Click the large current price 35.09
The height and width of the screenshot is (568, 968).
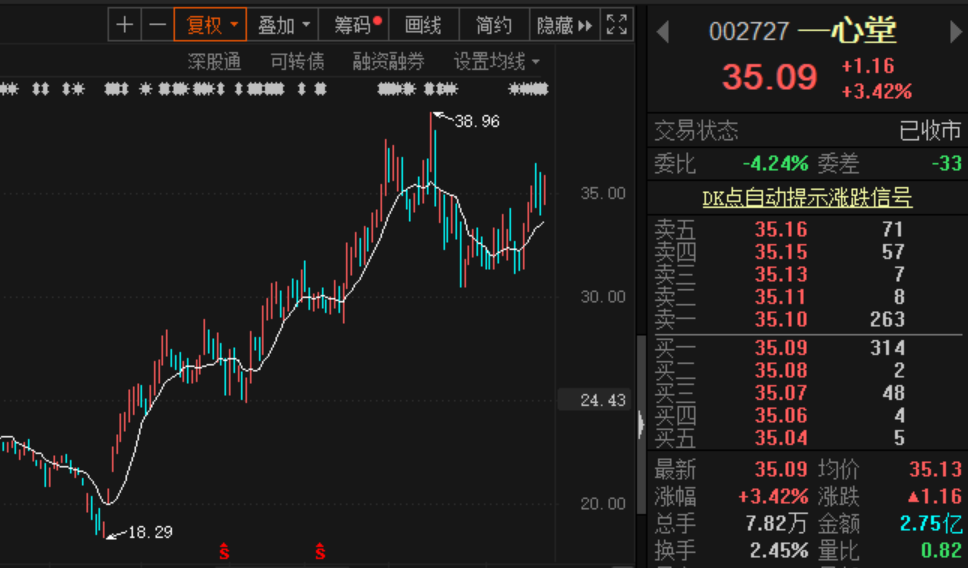point(770,77)
